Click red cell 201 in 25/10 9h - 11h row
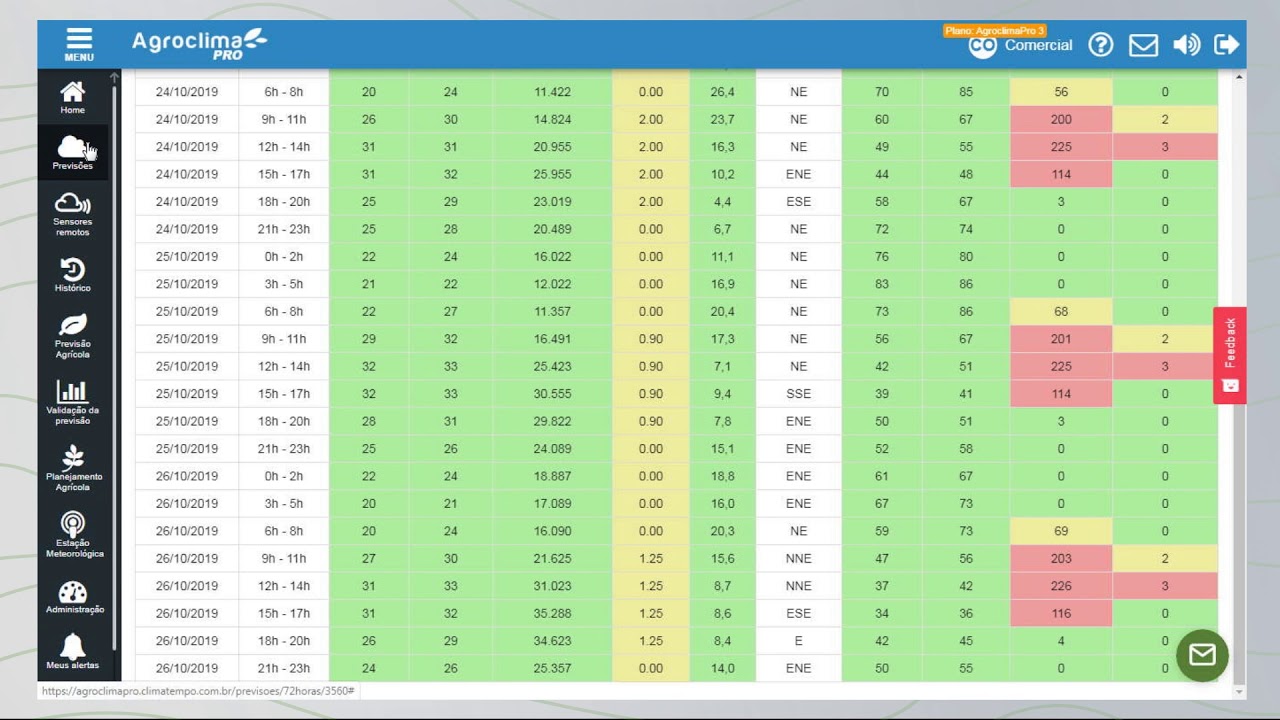Screen dimensions: 1280x720 (x=1061, y=339)
